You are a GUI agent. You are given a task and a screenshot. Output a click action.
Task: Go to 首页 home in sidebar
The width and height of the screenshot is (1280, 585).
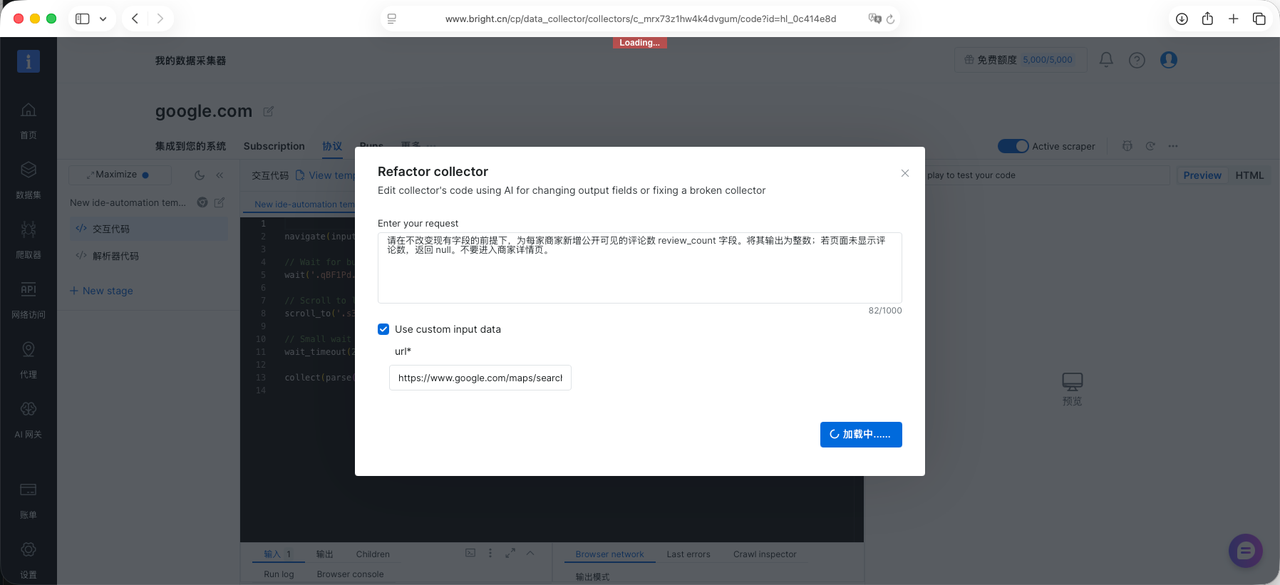(x=28, y=120)
